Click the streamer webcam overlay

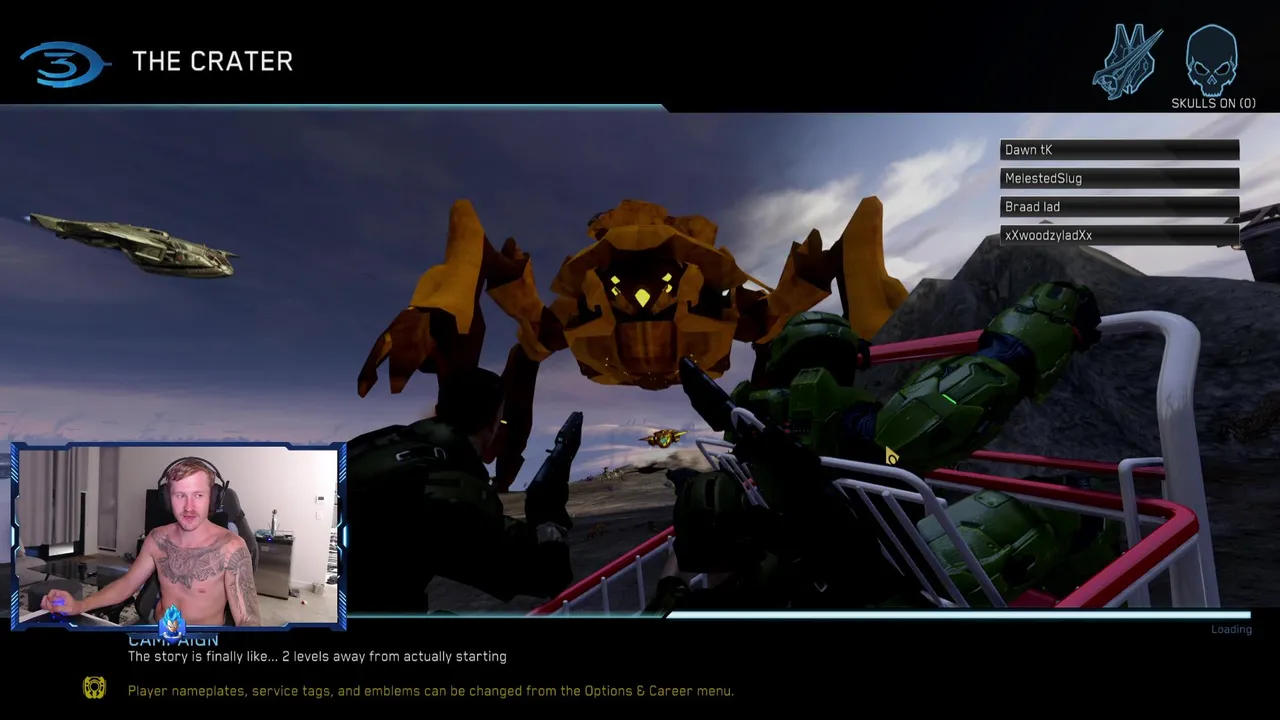(x=178, y=537)
